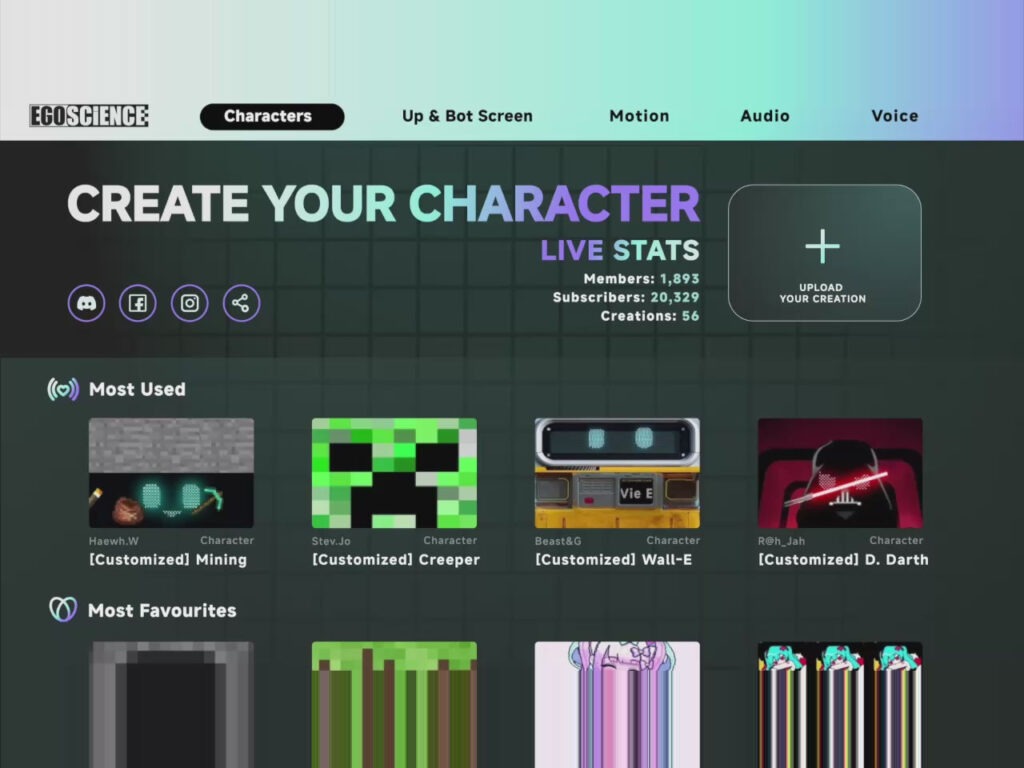Click the Most Used heading
The image size is (1024, 768).
point(137,389)
